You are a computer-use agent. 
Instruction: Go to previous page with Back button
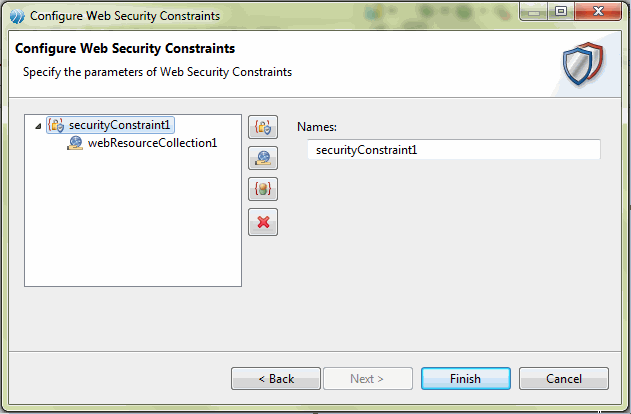pos(276,379)
